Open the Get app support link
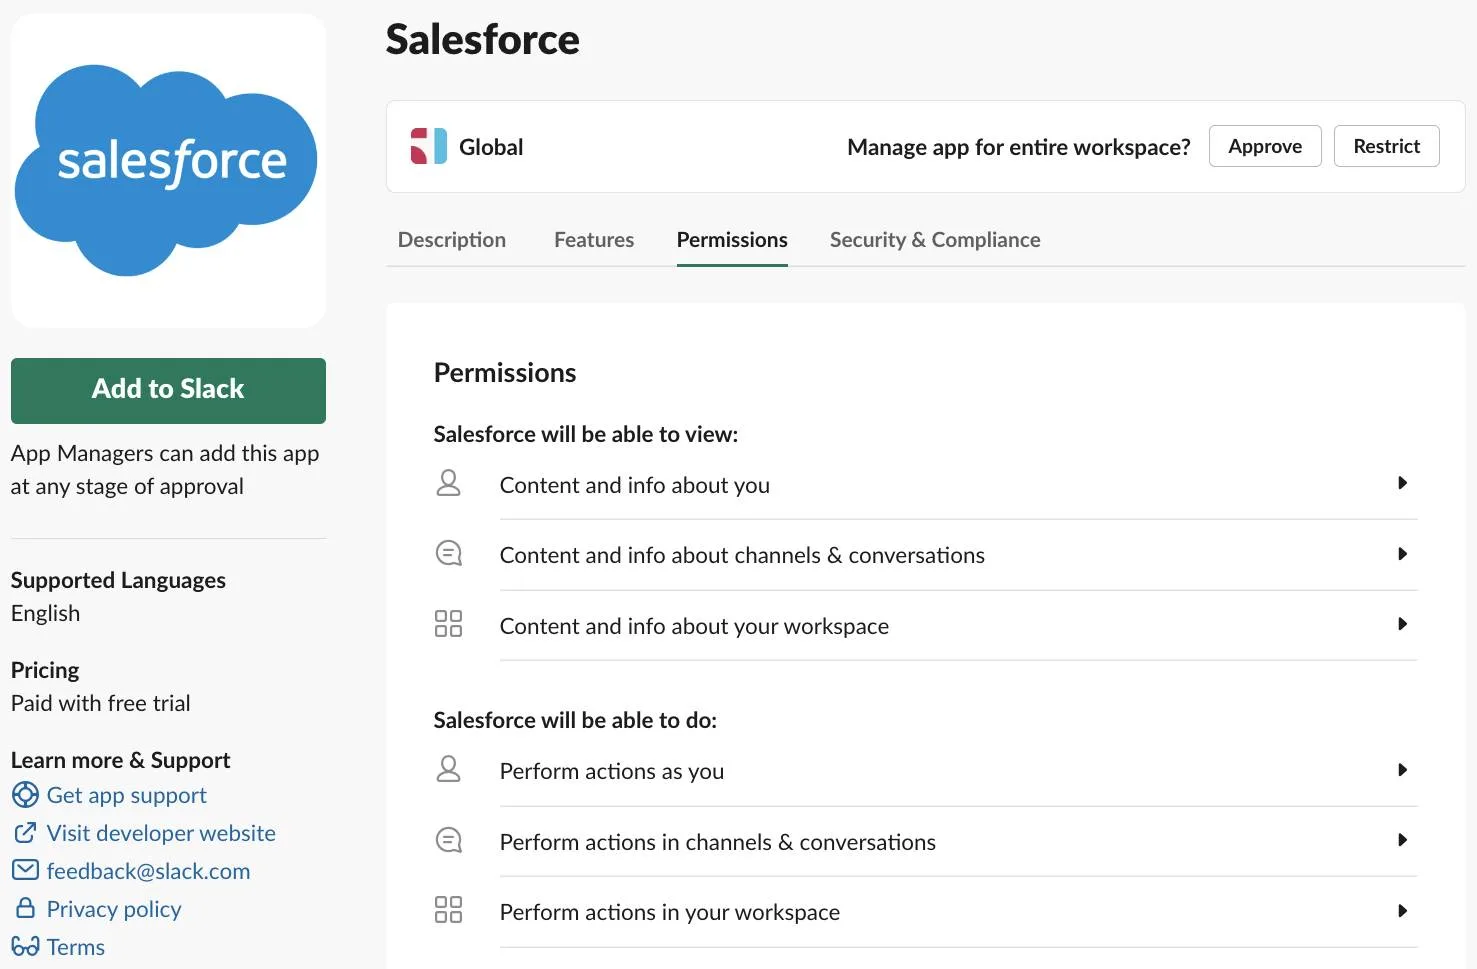This screenshot has height=969, width=1477. click(127, 795)
